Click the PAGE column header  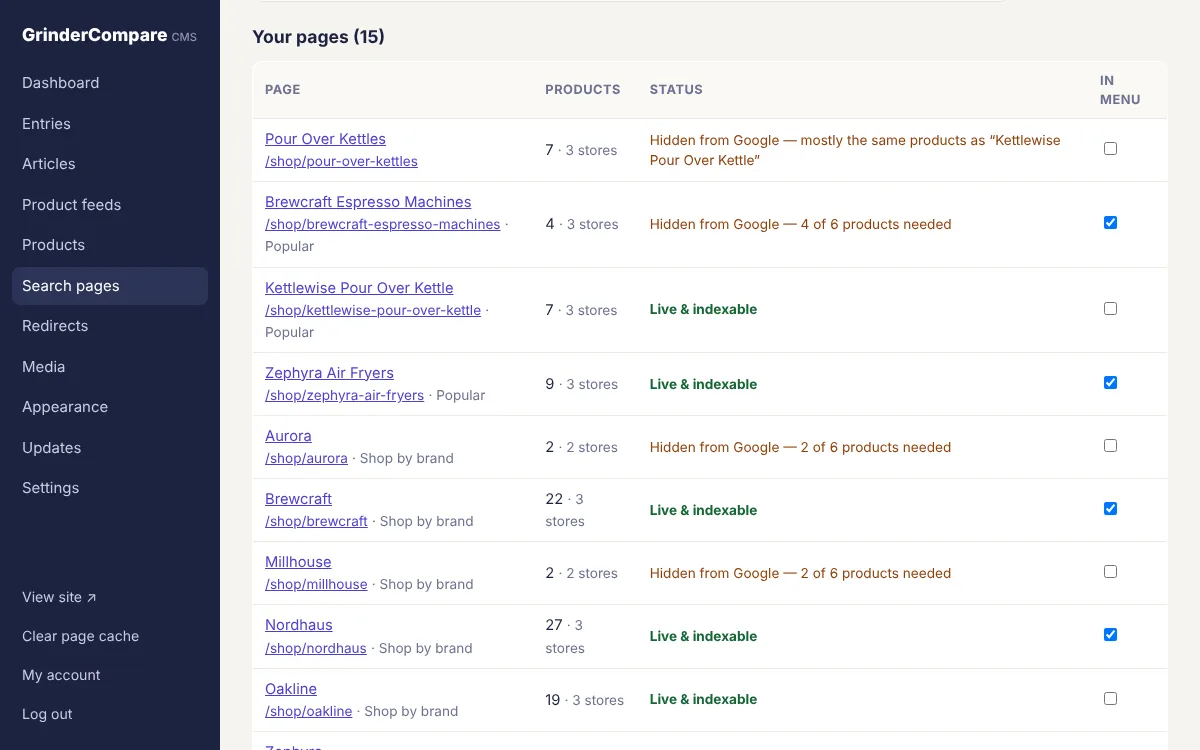tap(283, 89)
